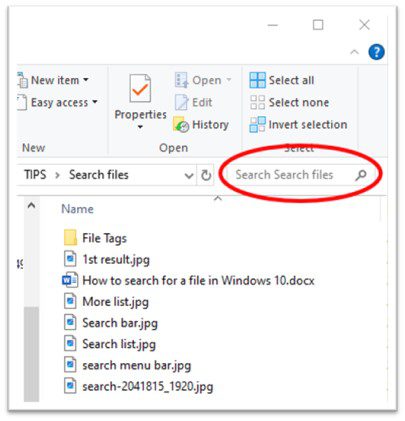Open the Help question mark icon
405x421 pixels.
[x=376, y=52]
